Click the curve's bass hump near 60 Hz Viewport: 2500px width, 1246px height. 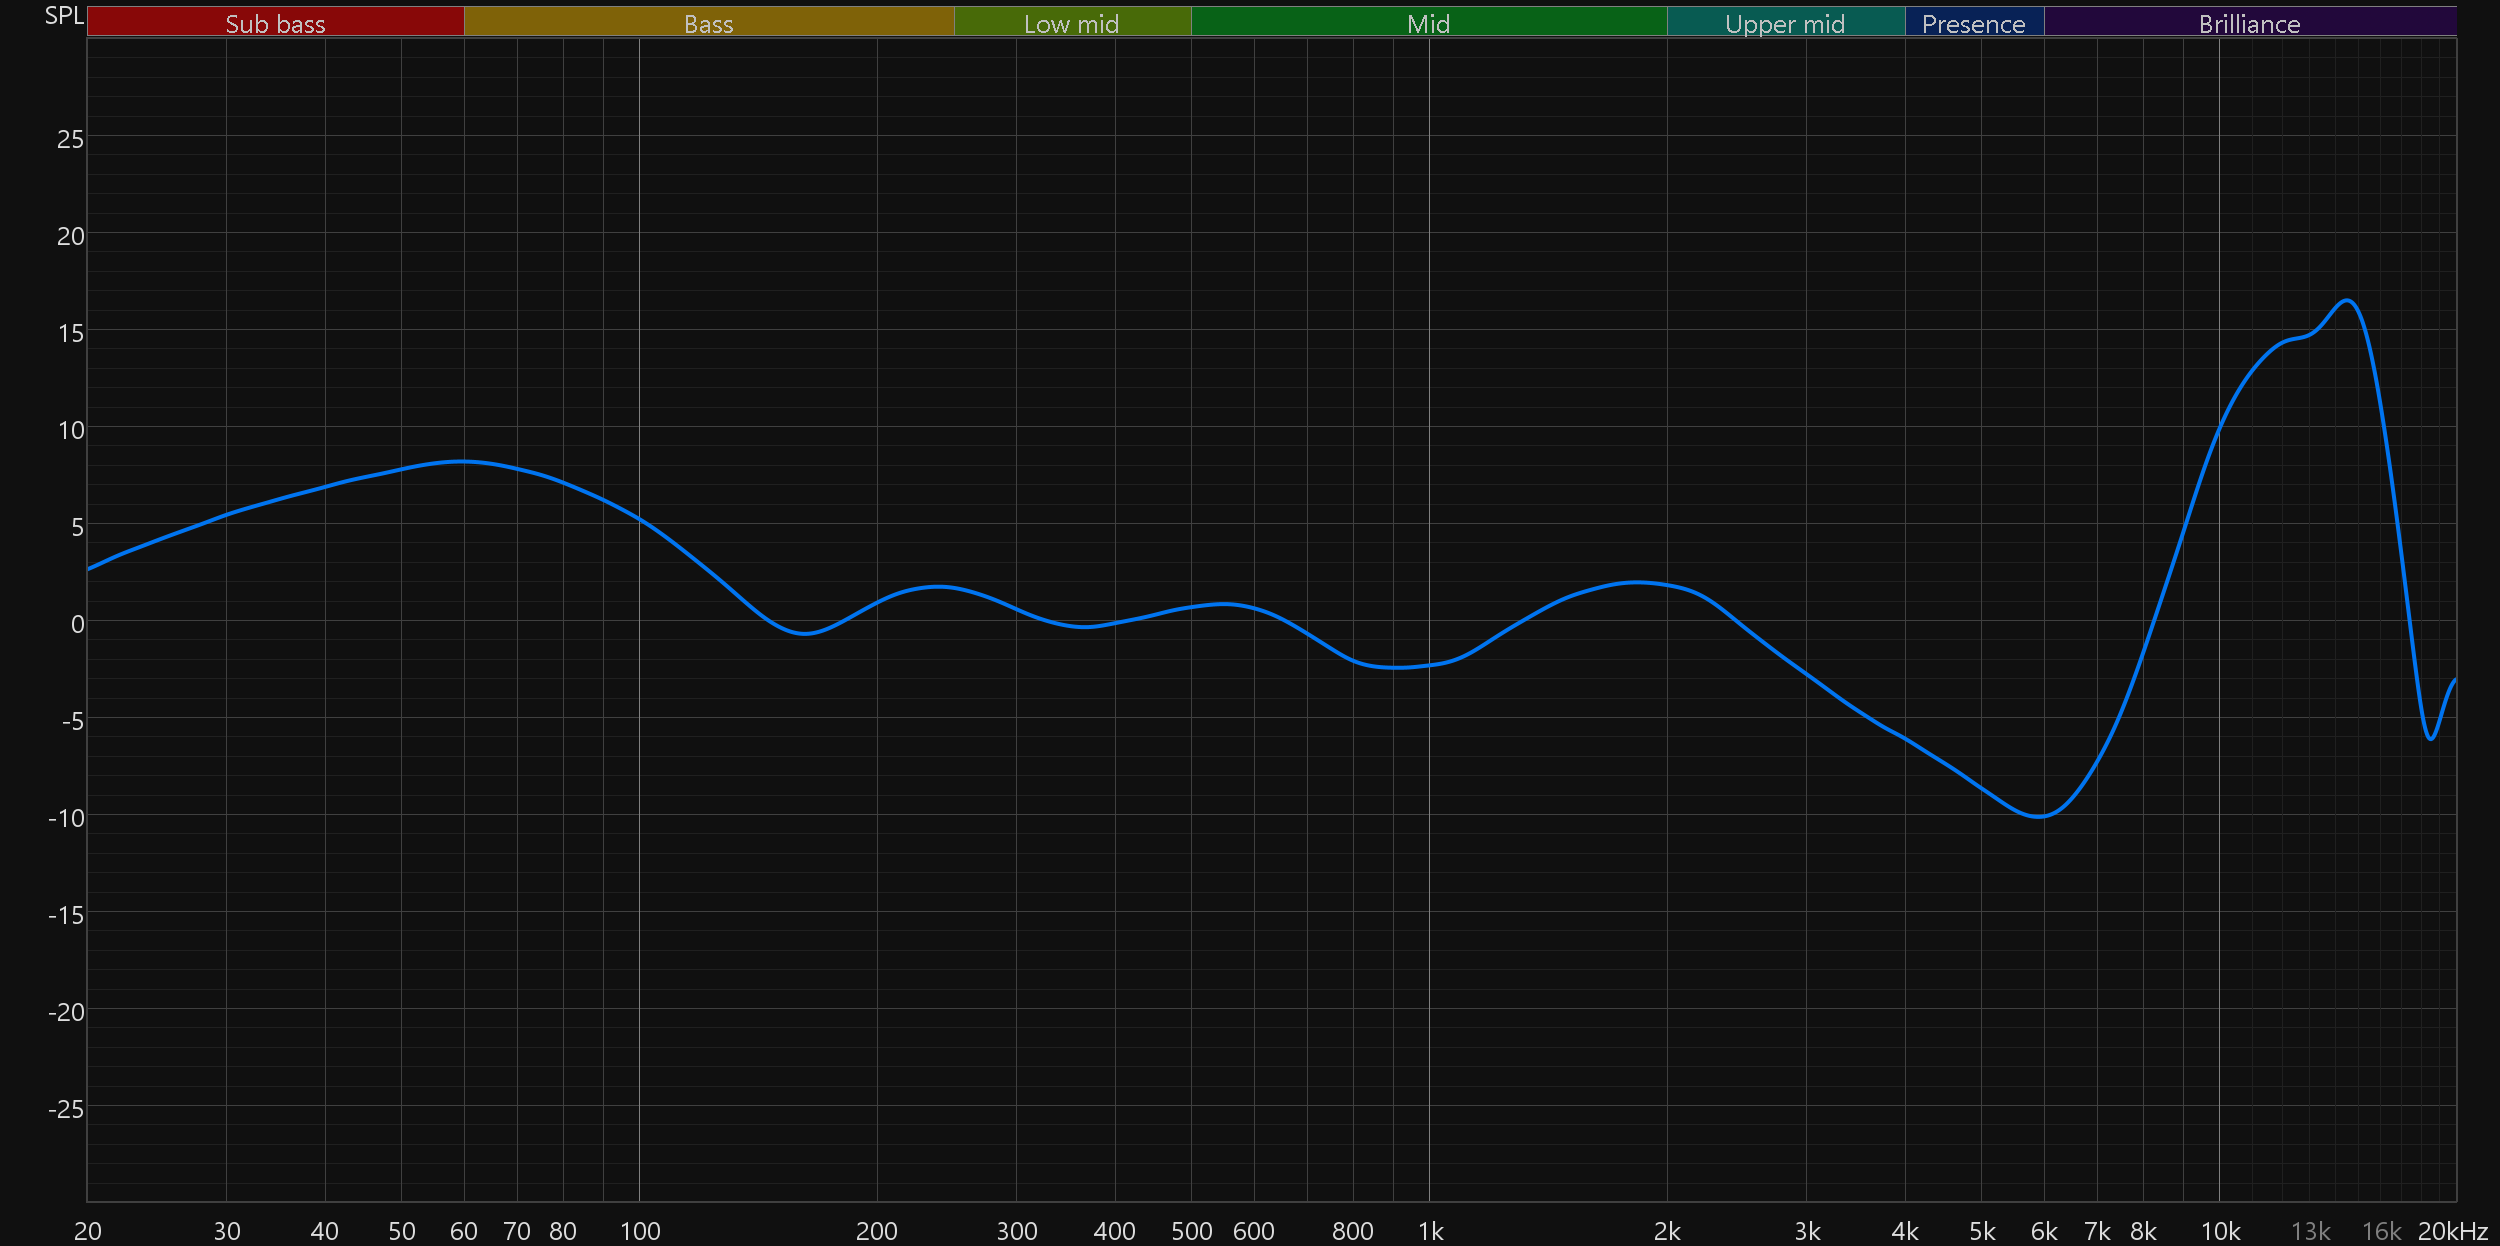coord(461,461)
